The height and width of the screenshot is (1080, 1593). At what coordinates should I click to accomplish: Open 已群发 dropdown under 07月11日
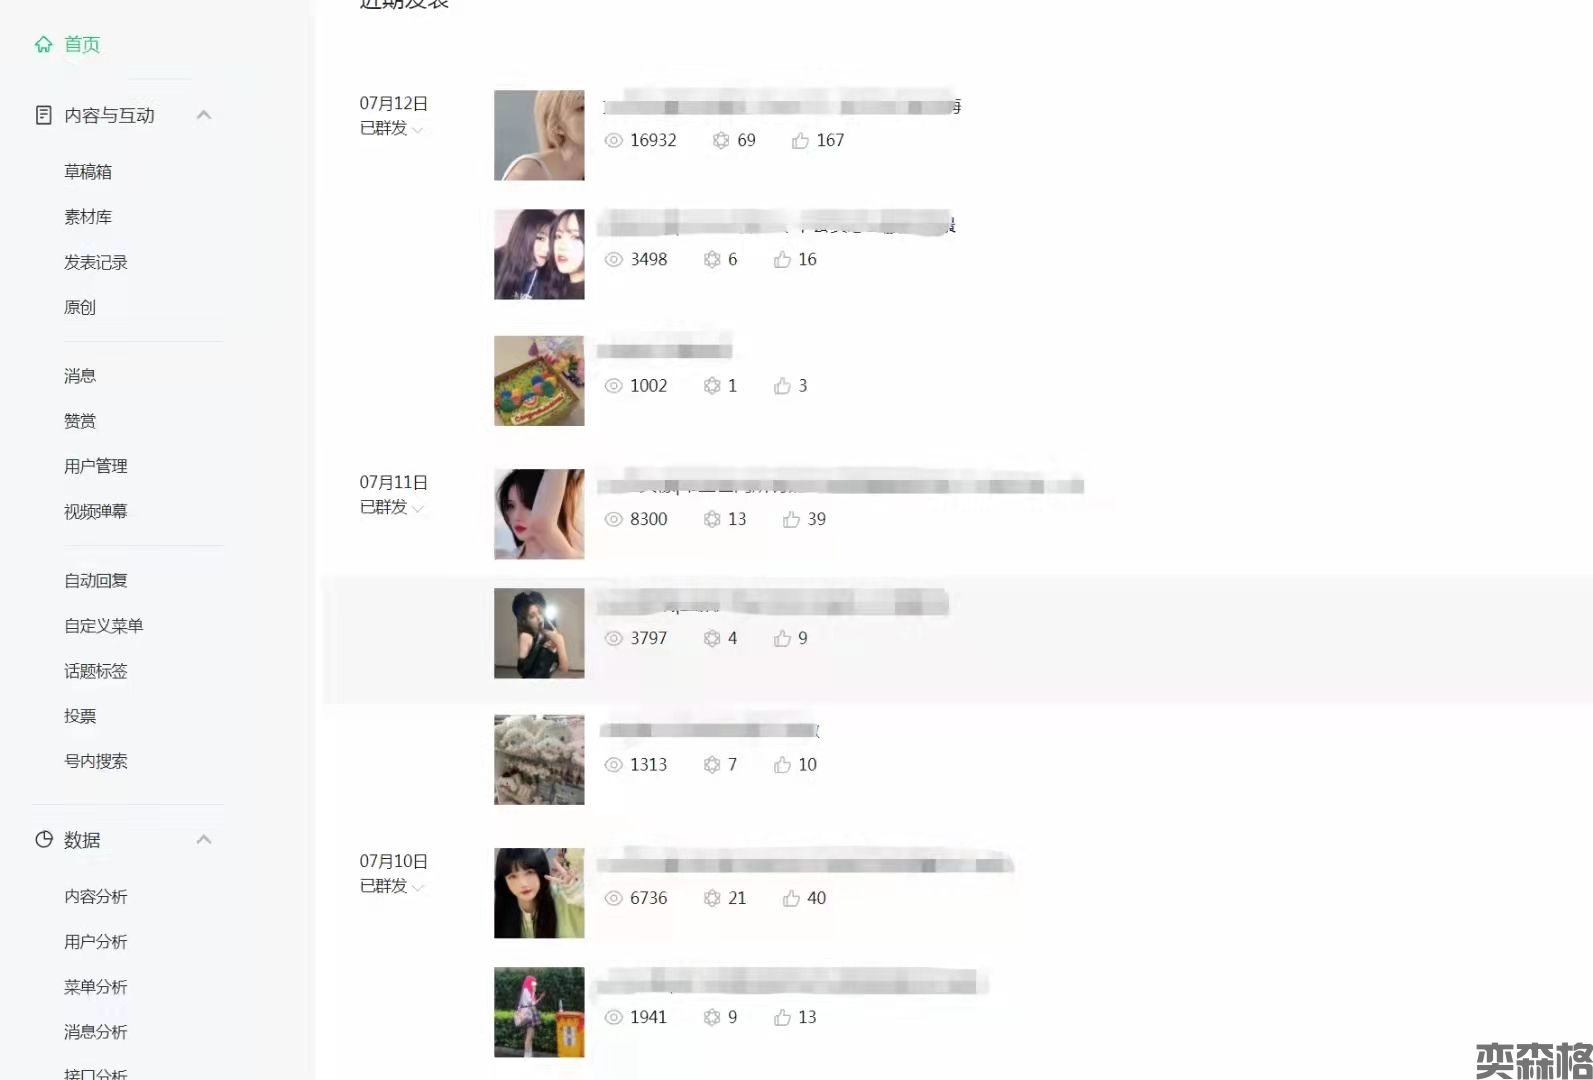point(392,507)
